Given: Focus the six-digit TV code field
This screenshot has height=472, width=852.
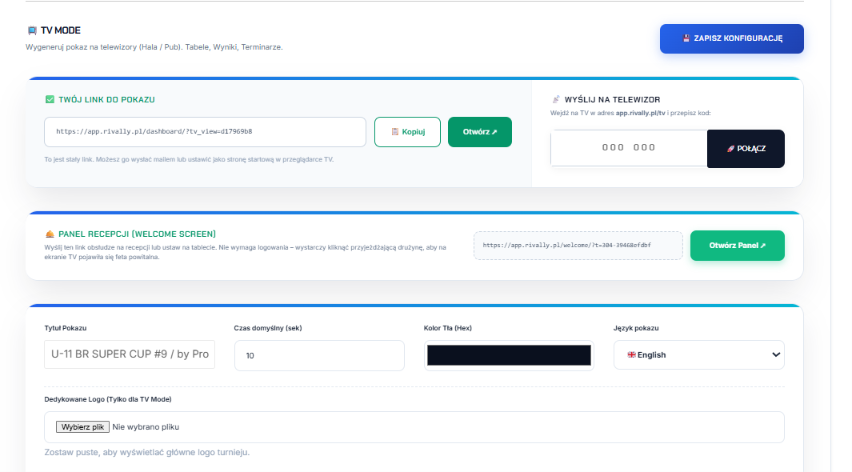Looking at the screenshot, I should click(629, 148).
